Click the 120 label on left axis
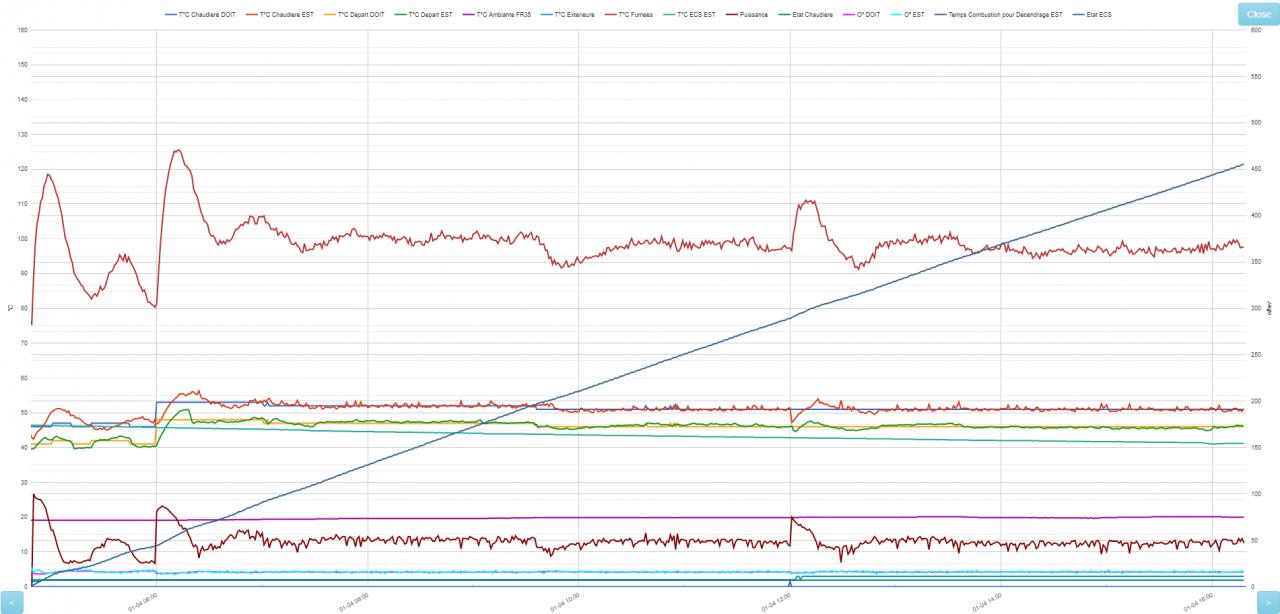 click(x=23, y=169)
